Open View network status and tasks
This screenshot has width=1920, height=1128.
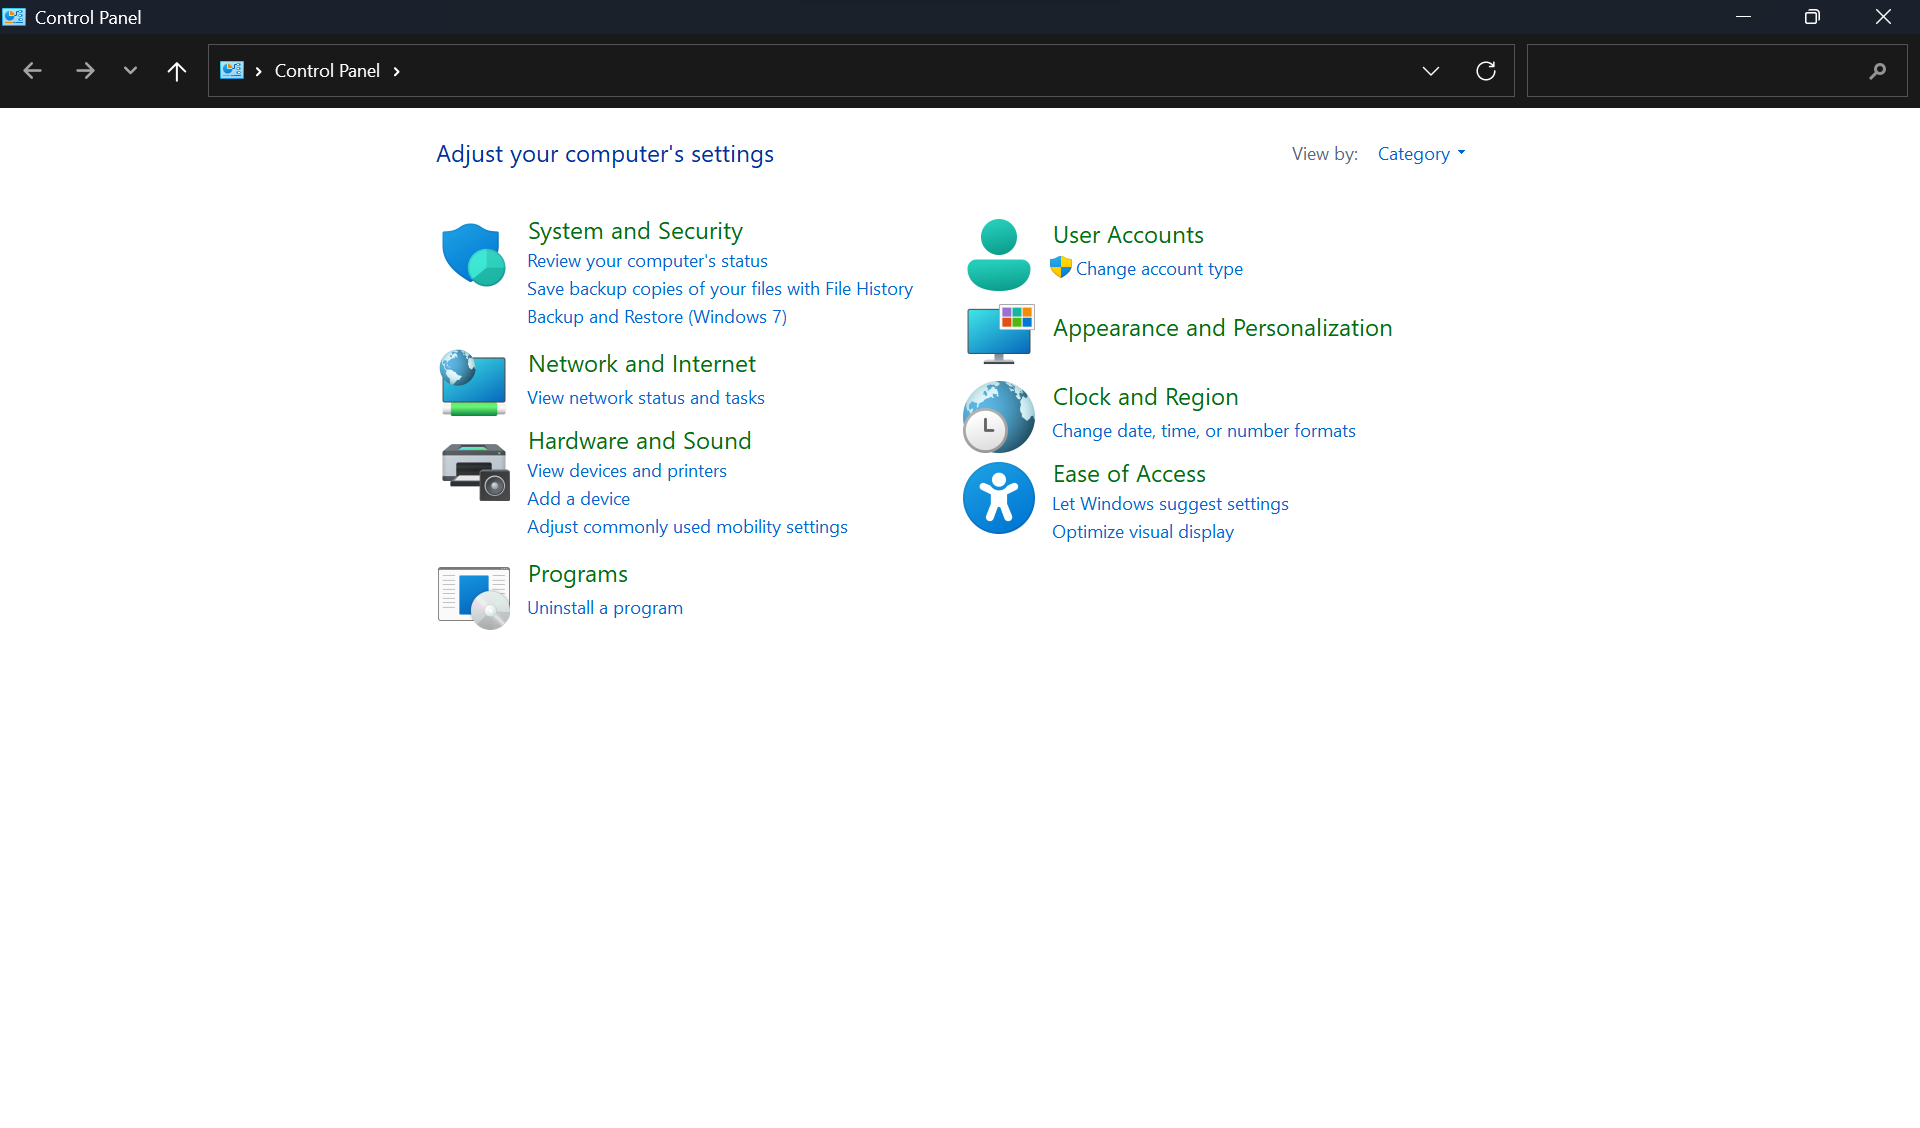point(645,398)
